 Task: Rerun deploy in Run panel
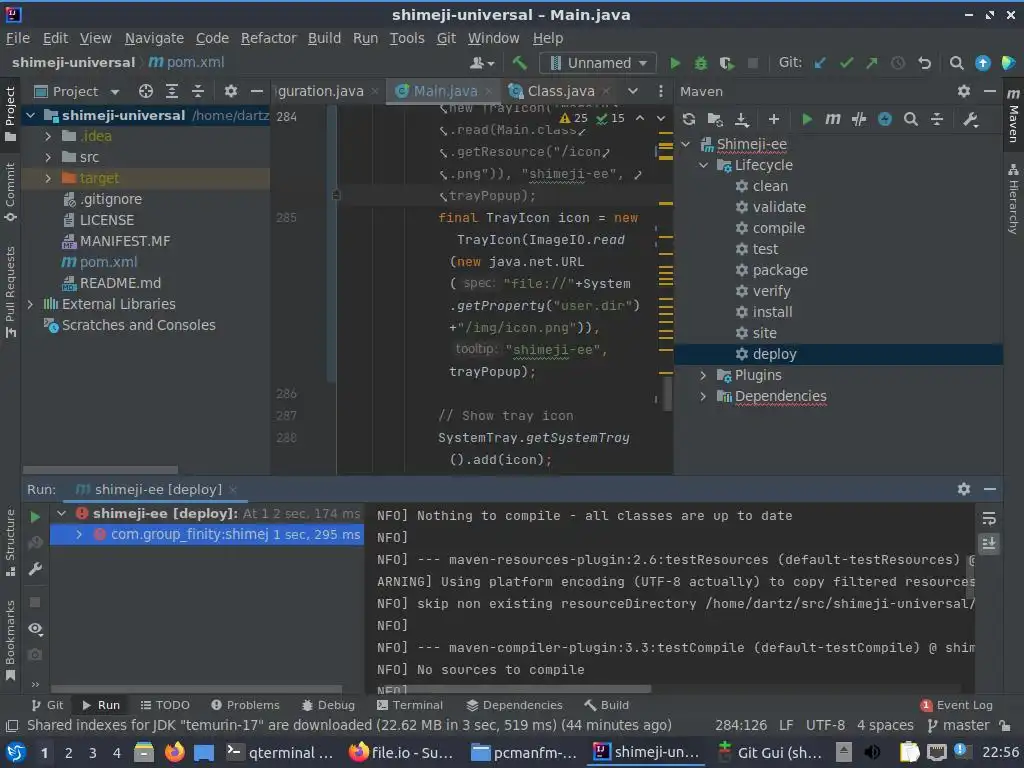[35, 517]
